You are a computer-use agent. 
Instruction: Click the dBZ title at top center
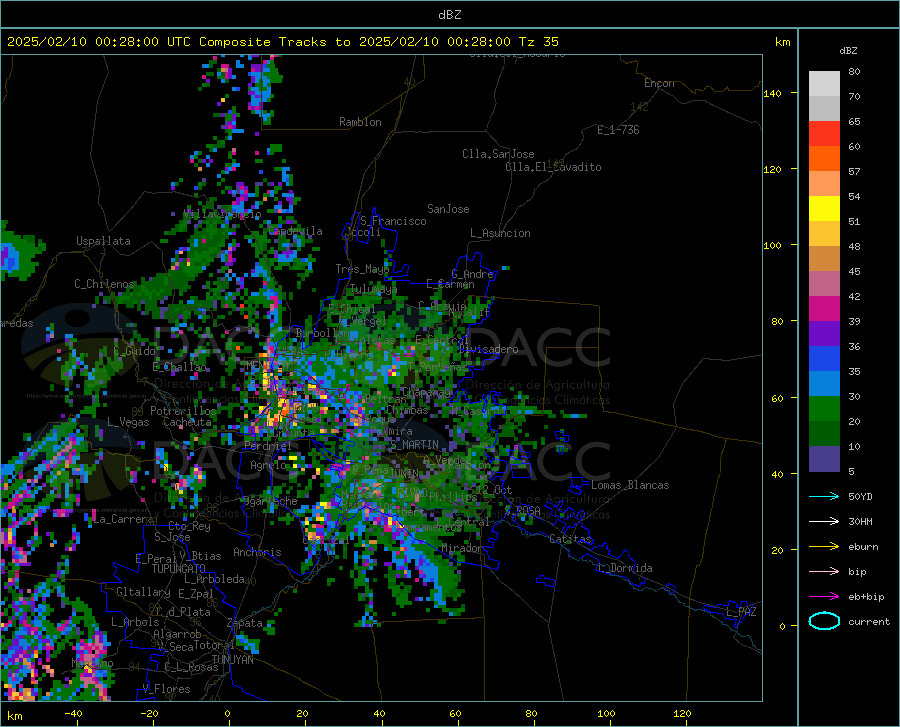pyautogui.click(x=449, y=15)
